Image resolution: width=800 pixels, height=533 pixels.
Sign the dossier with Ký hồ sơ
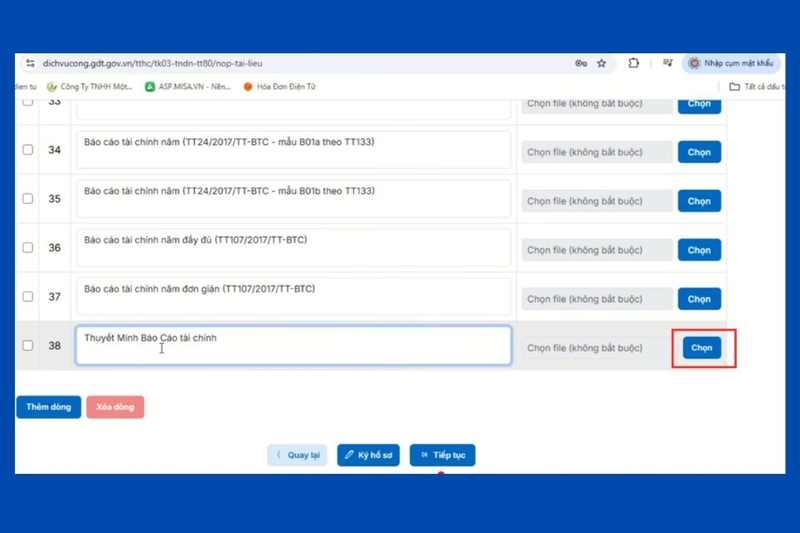coord(368,455)
